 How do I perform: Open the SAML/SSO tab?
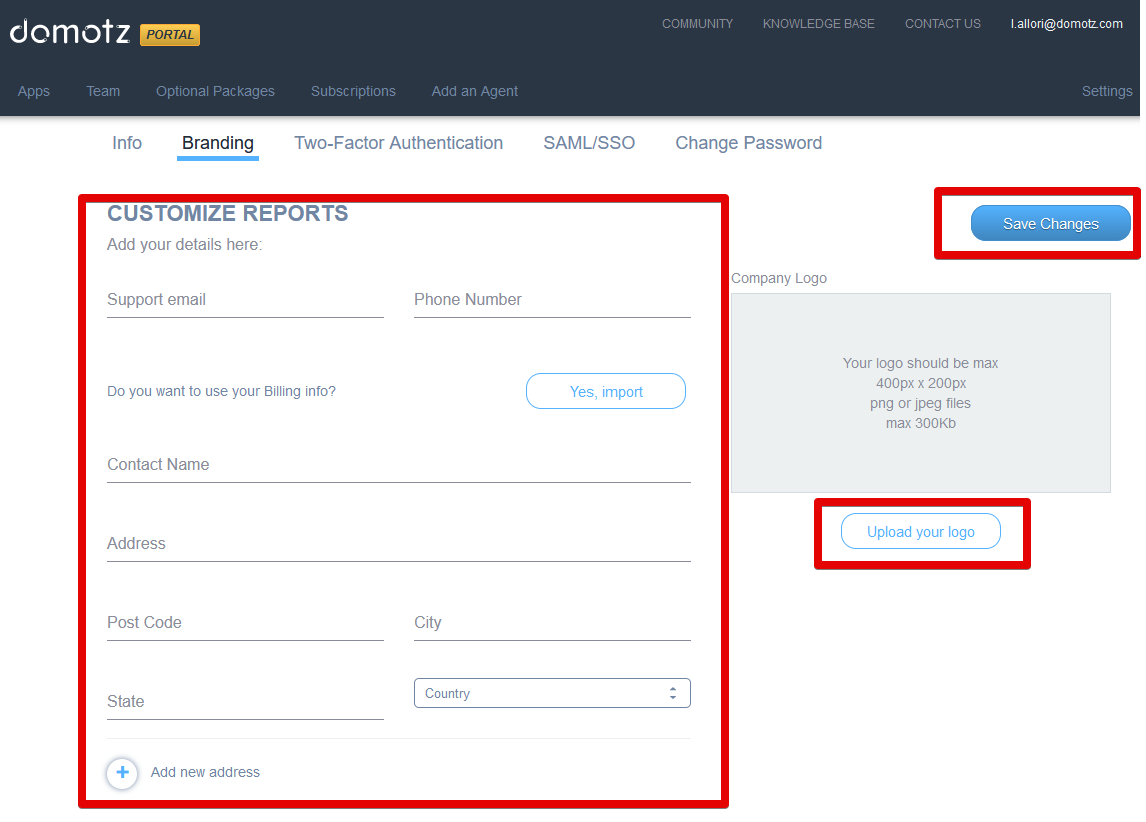pos(588,143)
